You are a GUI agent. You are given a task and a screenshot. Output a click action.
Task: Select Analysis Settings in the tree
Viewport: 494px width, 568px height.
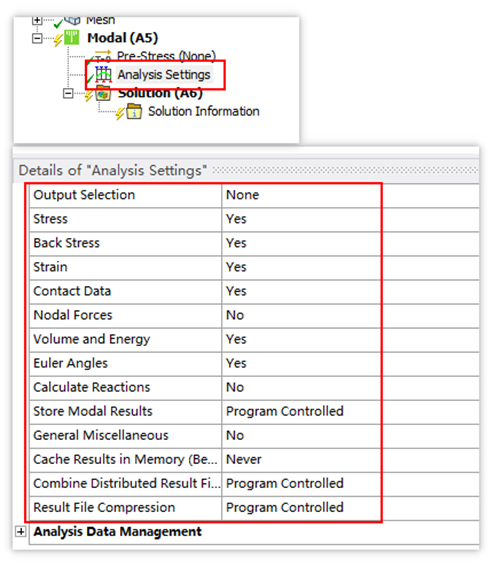[164, 75]
